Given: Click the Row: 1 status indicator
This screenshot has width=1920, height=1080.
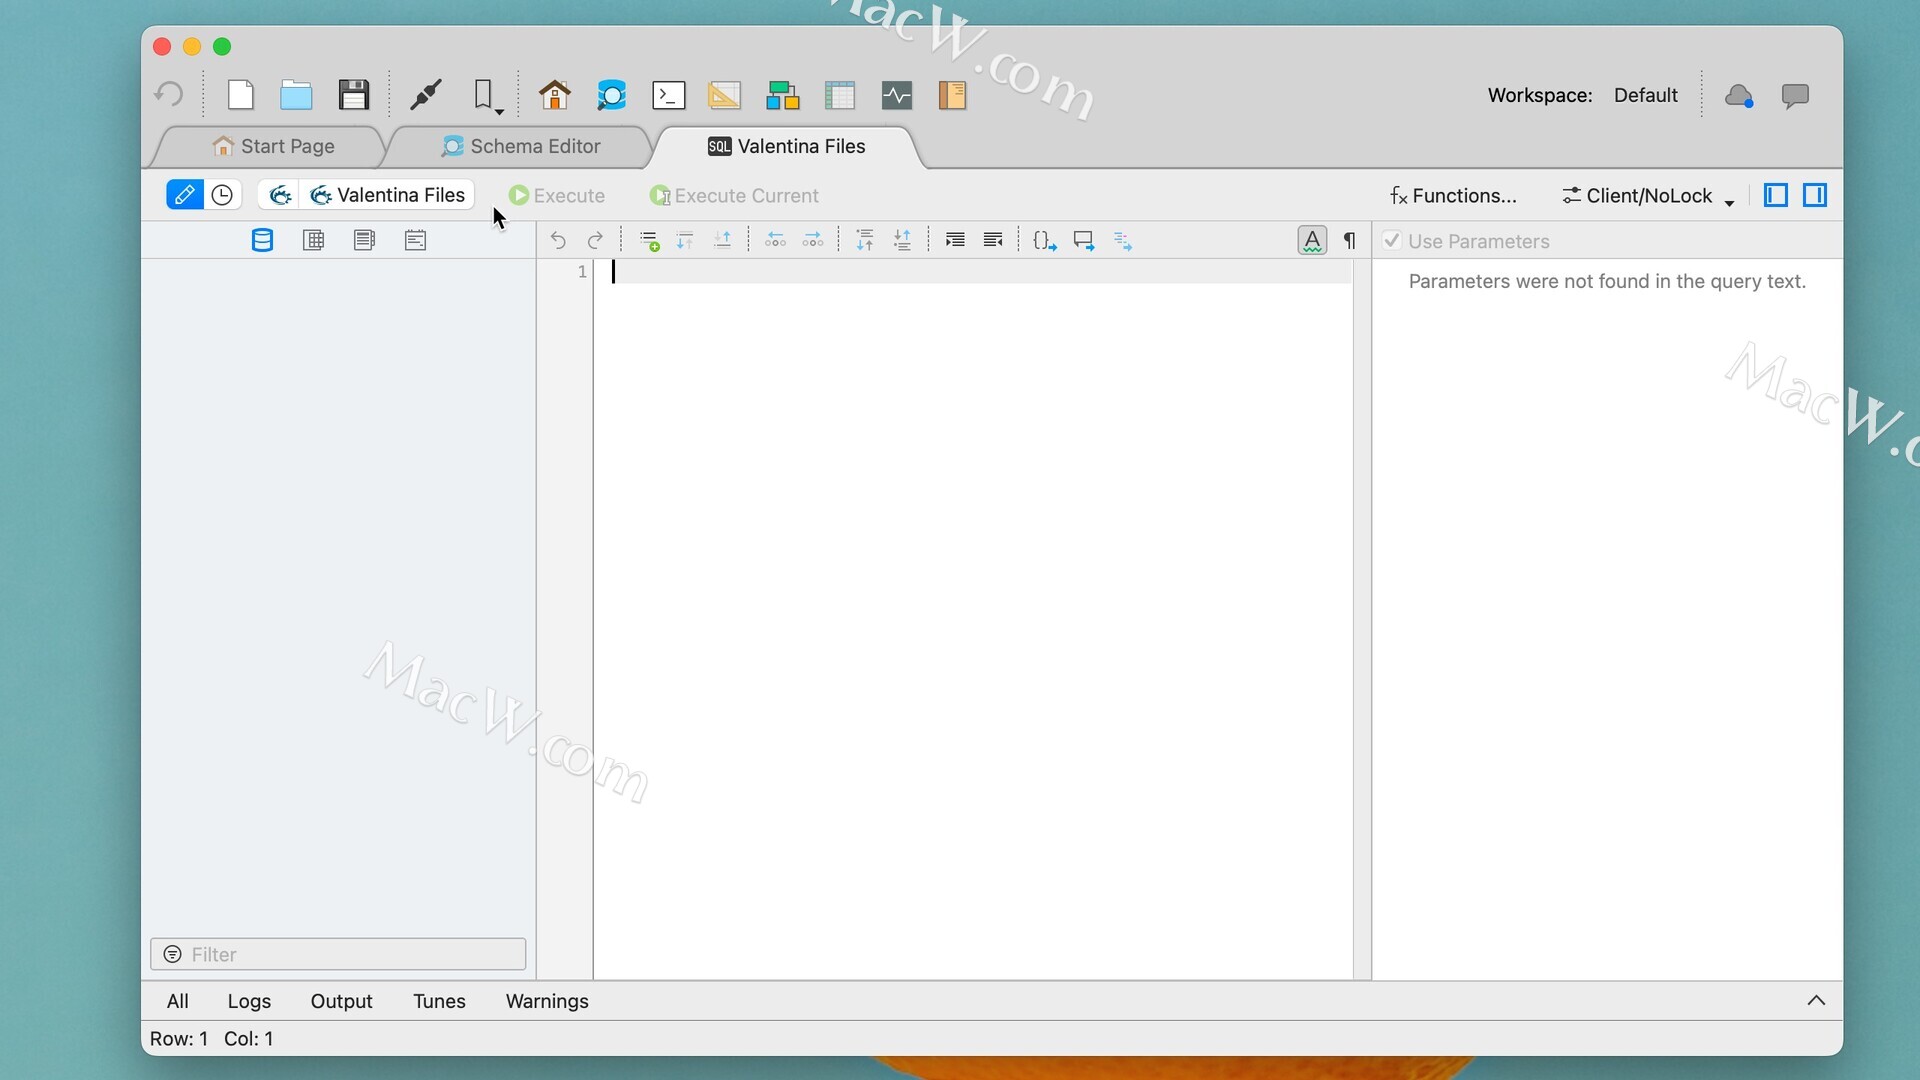Looking at the screenshot, I should [179, 1039].
